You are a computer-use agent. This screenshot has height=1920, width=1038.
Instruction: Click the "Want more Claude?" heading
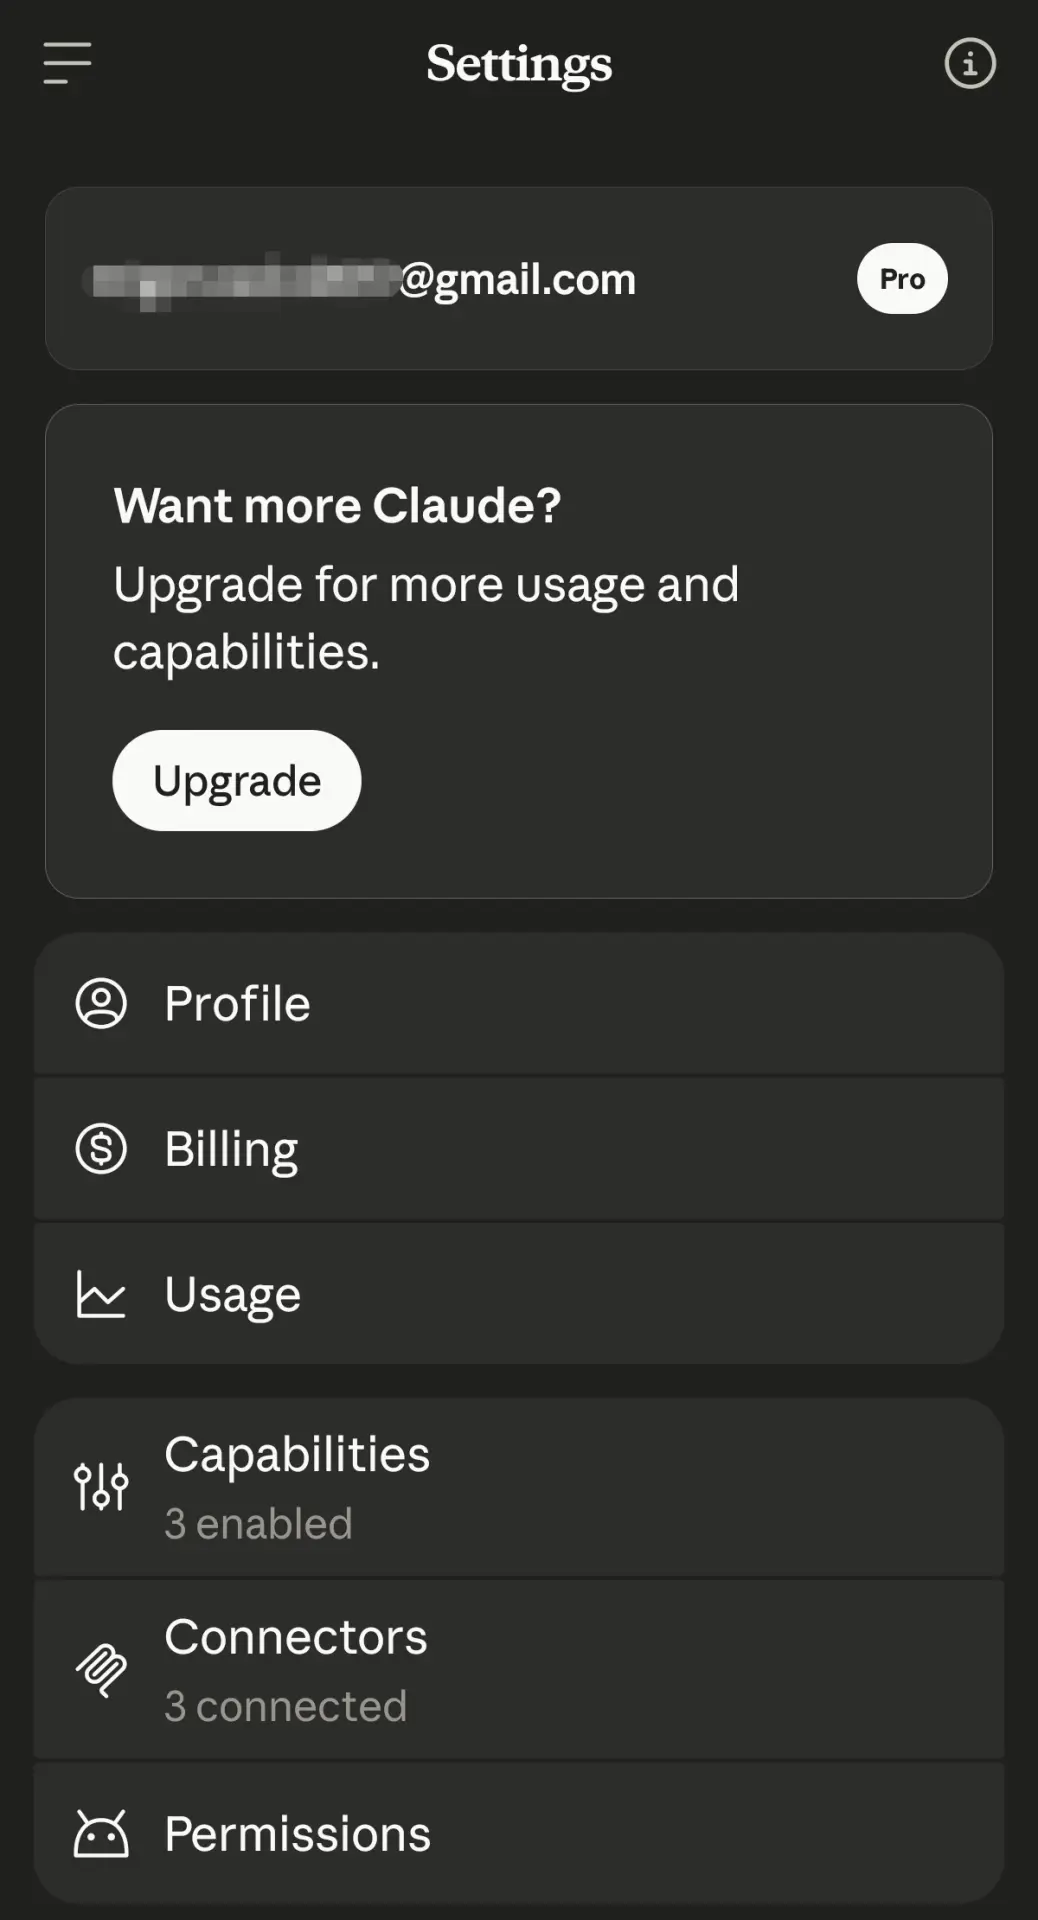tap(337, 505)
